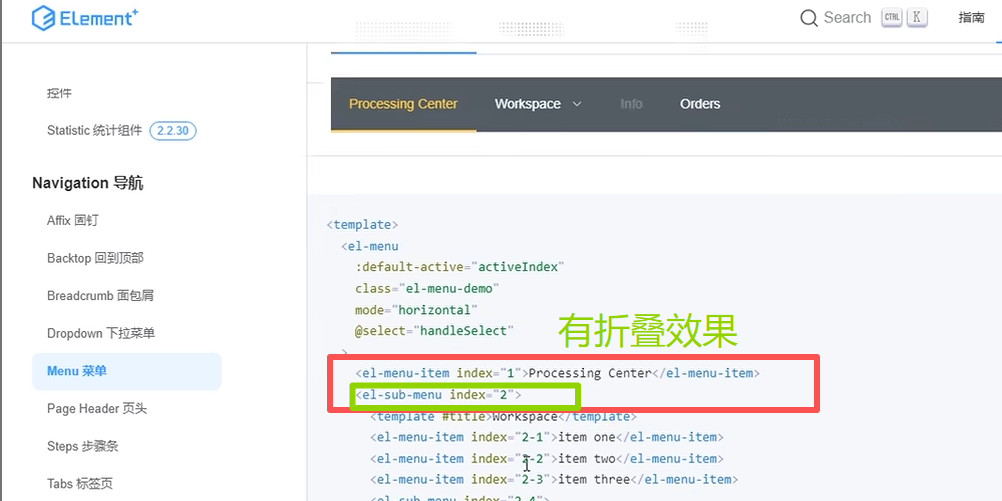This screenshot has width=1002, height=501.
Task: Select Menu 菜单 sidebar item
Action: tap(127, 371)
